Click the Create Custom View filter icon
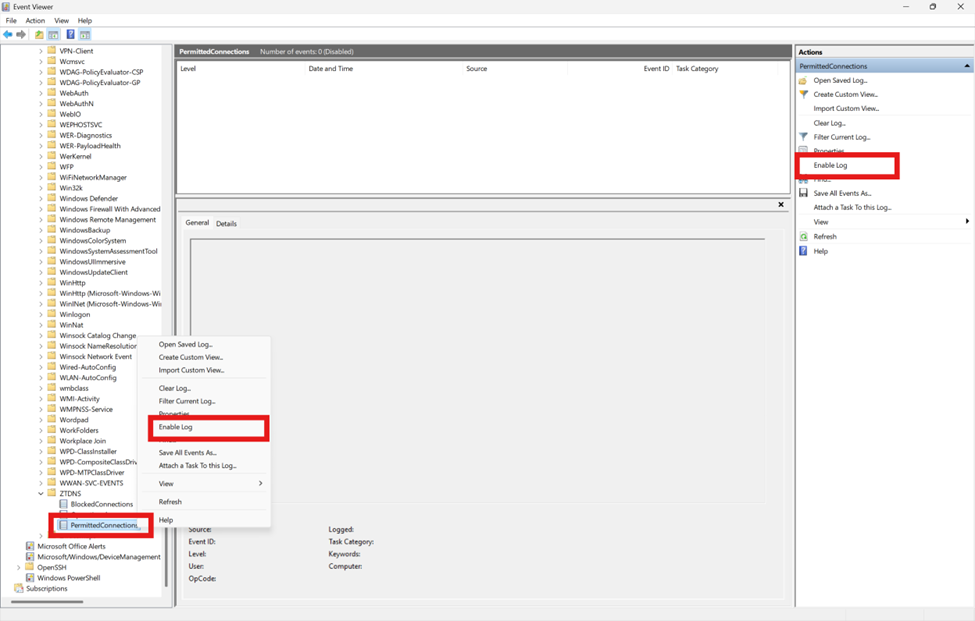 801,93
